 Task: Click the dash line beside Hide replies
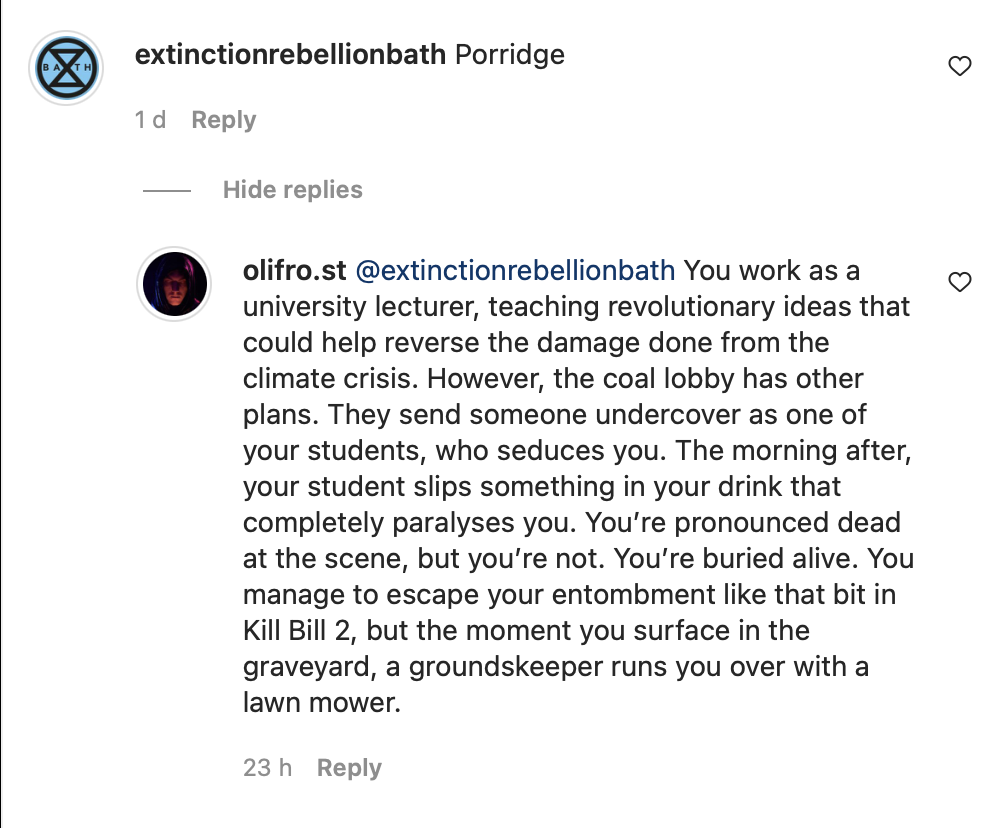(166, 190)
